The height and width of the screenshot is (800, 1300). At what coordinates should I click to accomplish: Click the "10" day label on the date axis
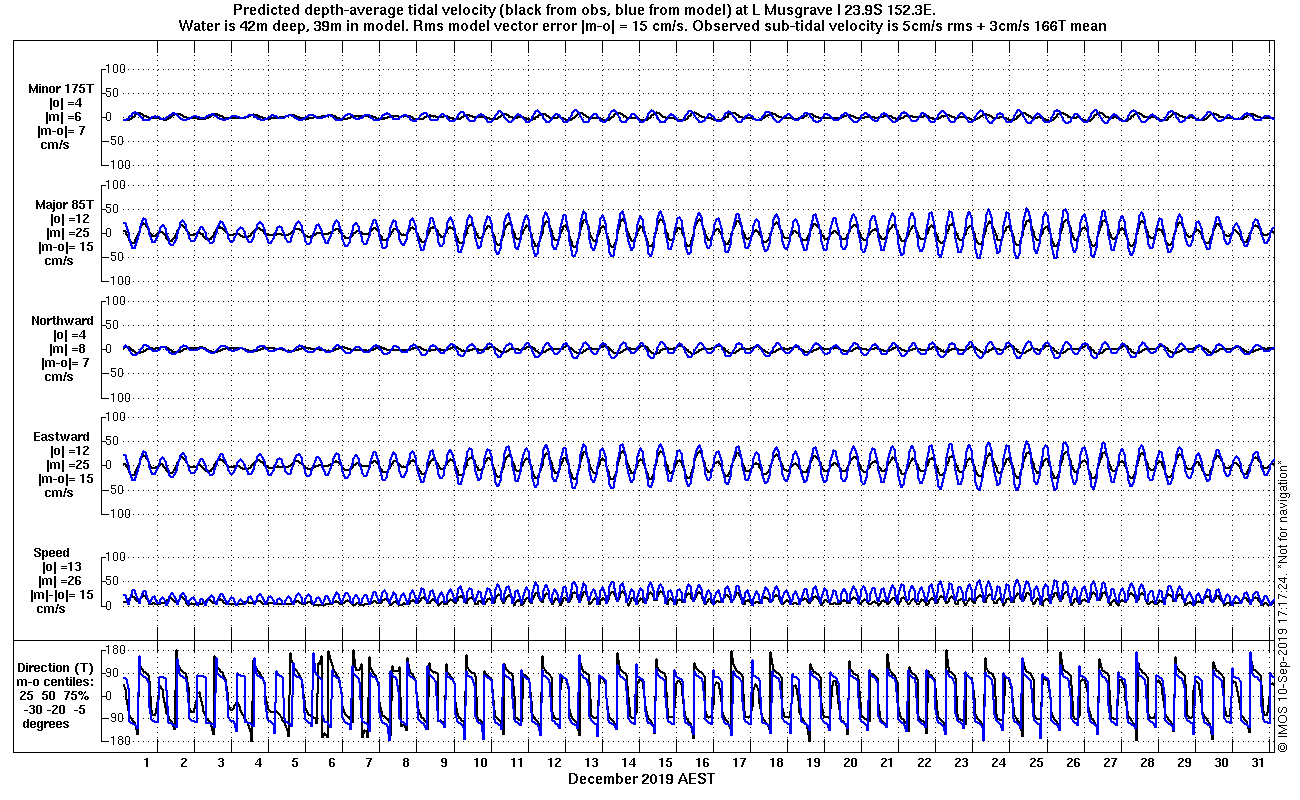480,763
